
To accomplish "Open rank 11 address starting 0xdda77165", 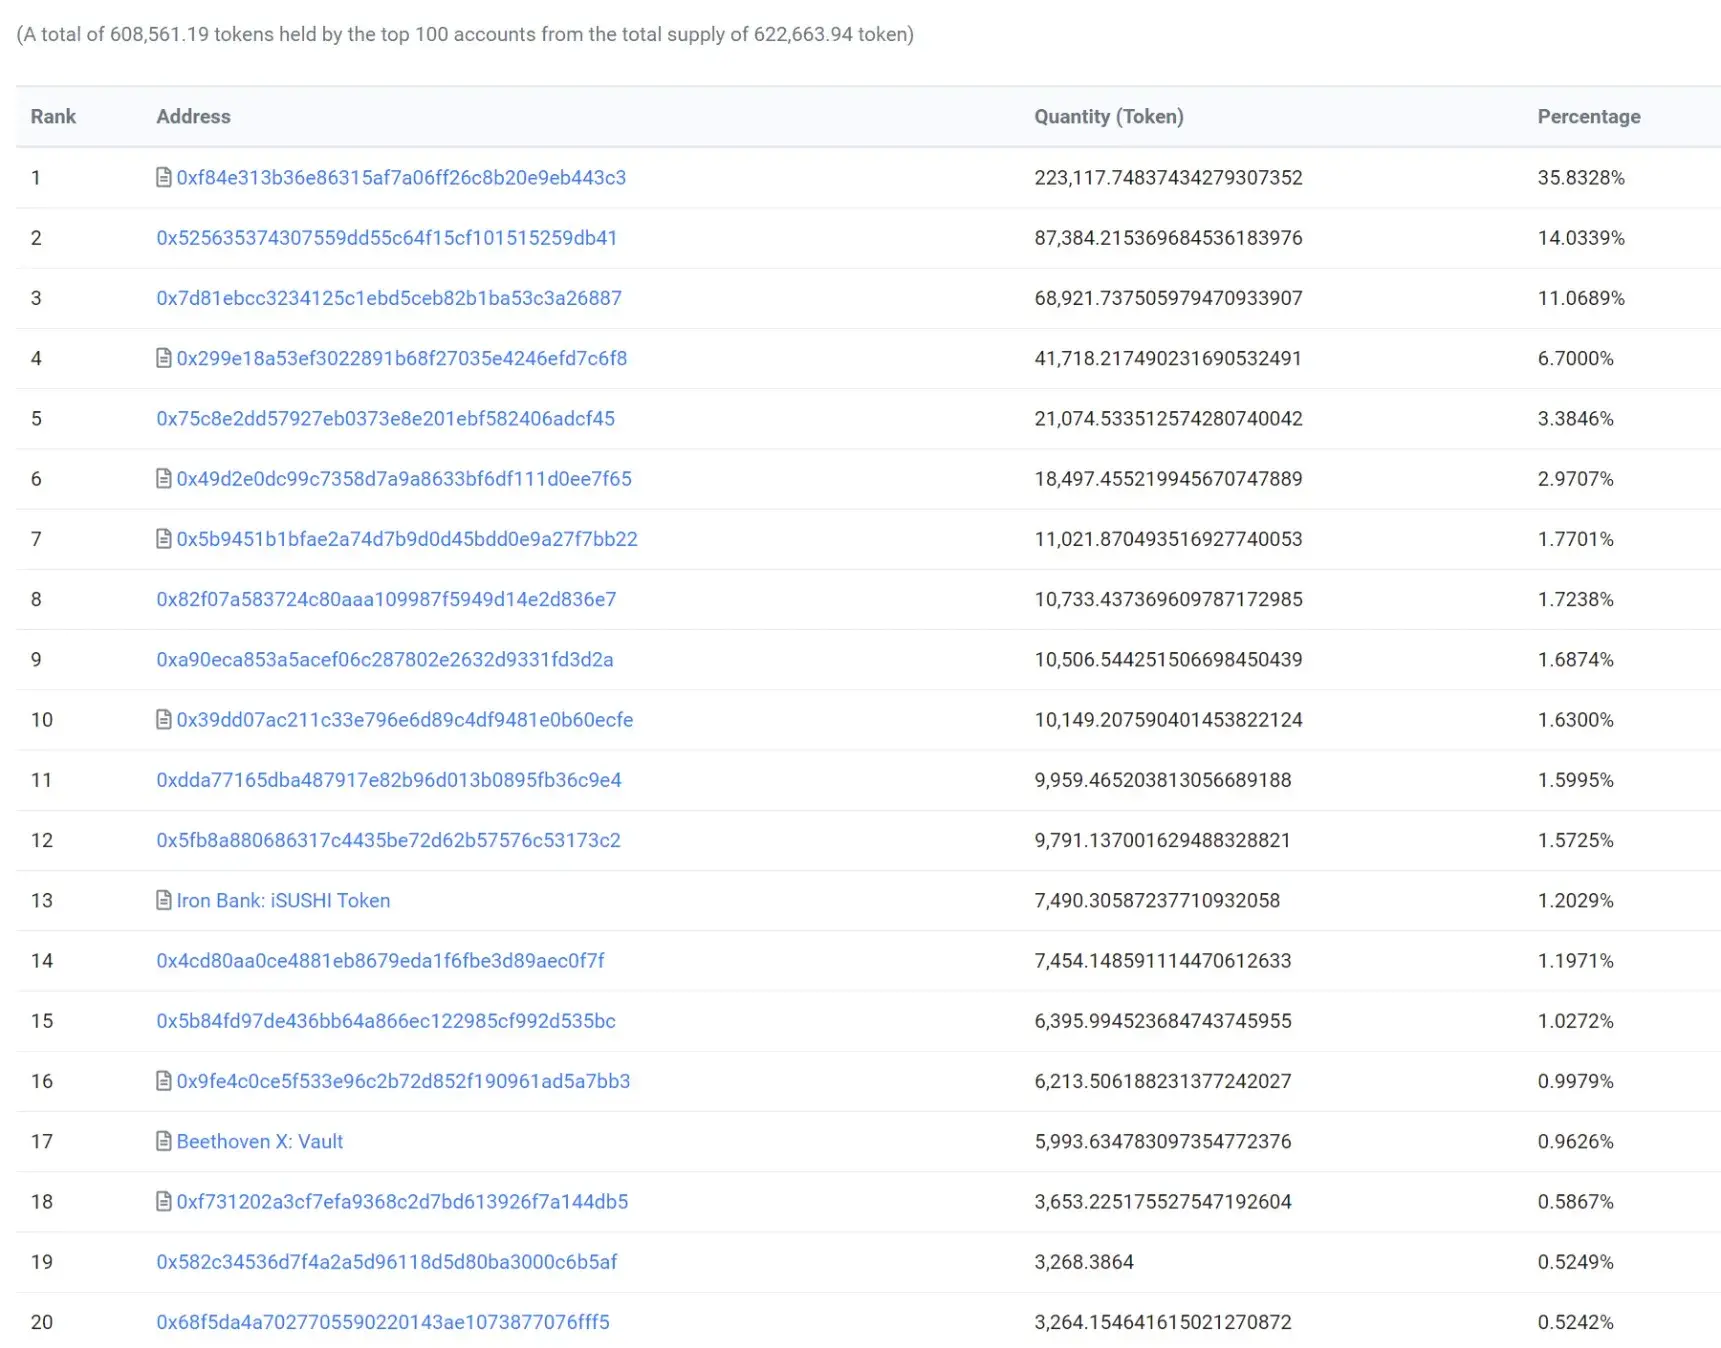I will point(389,780).
